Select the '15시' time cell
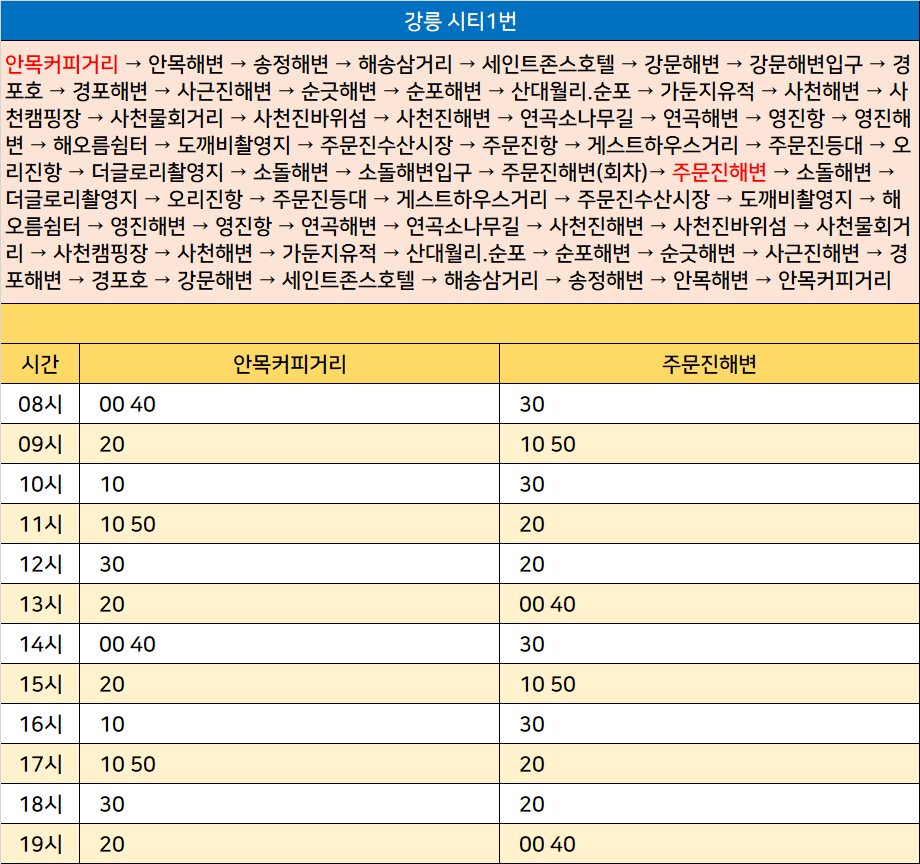The image size is (920, 864). pyautogui.click(x=40, y=684)
